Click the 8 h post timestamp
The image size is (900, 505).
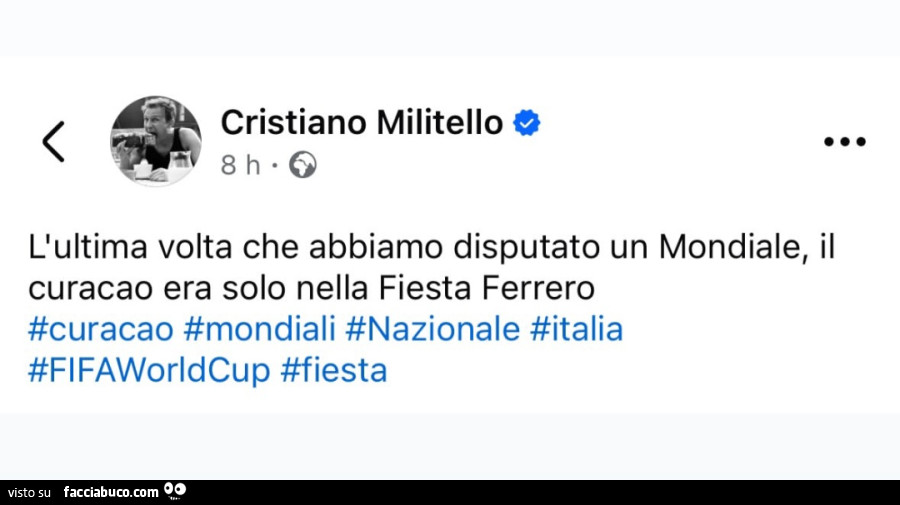pos(239,166)
